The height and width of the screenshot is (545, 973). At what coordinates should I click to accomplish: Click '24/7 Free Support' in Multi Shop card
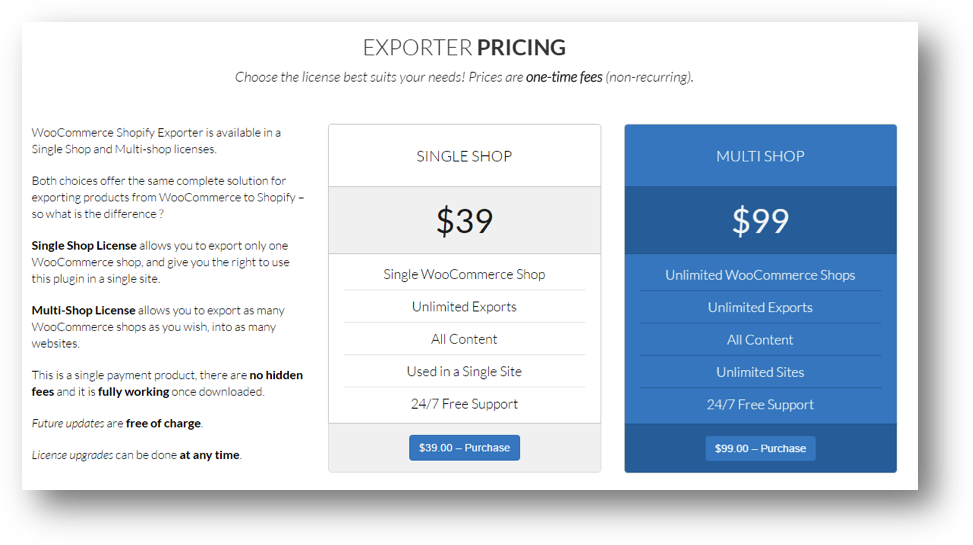point(760,405)
